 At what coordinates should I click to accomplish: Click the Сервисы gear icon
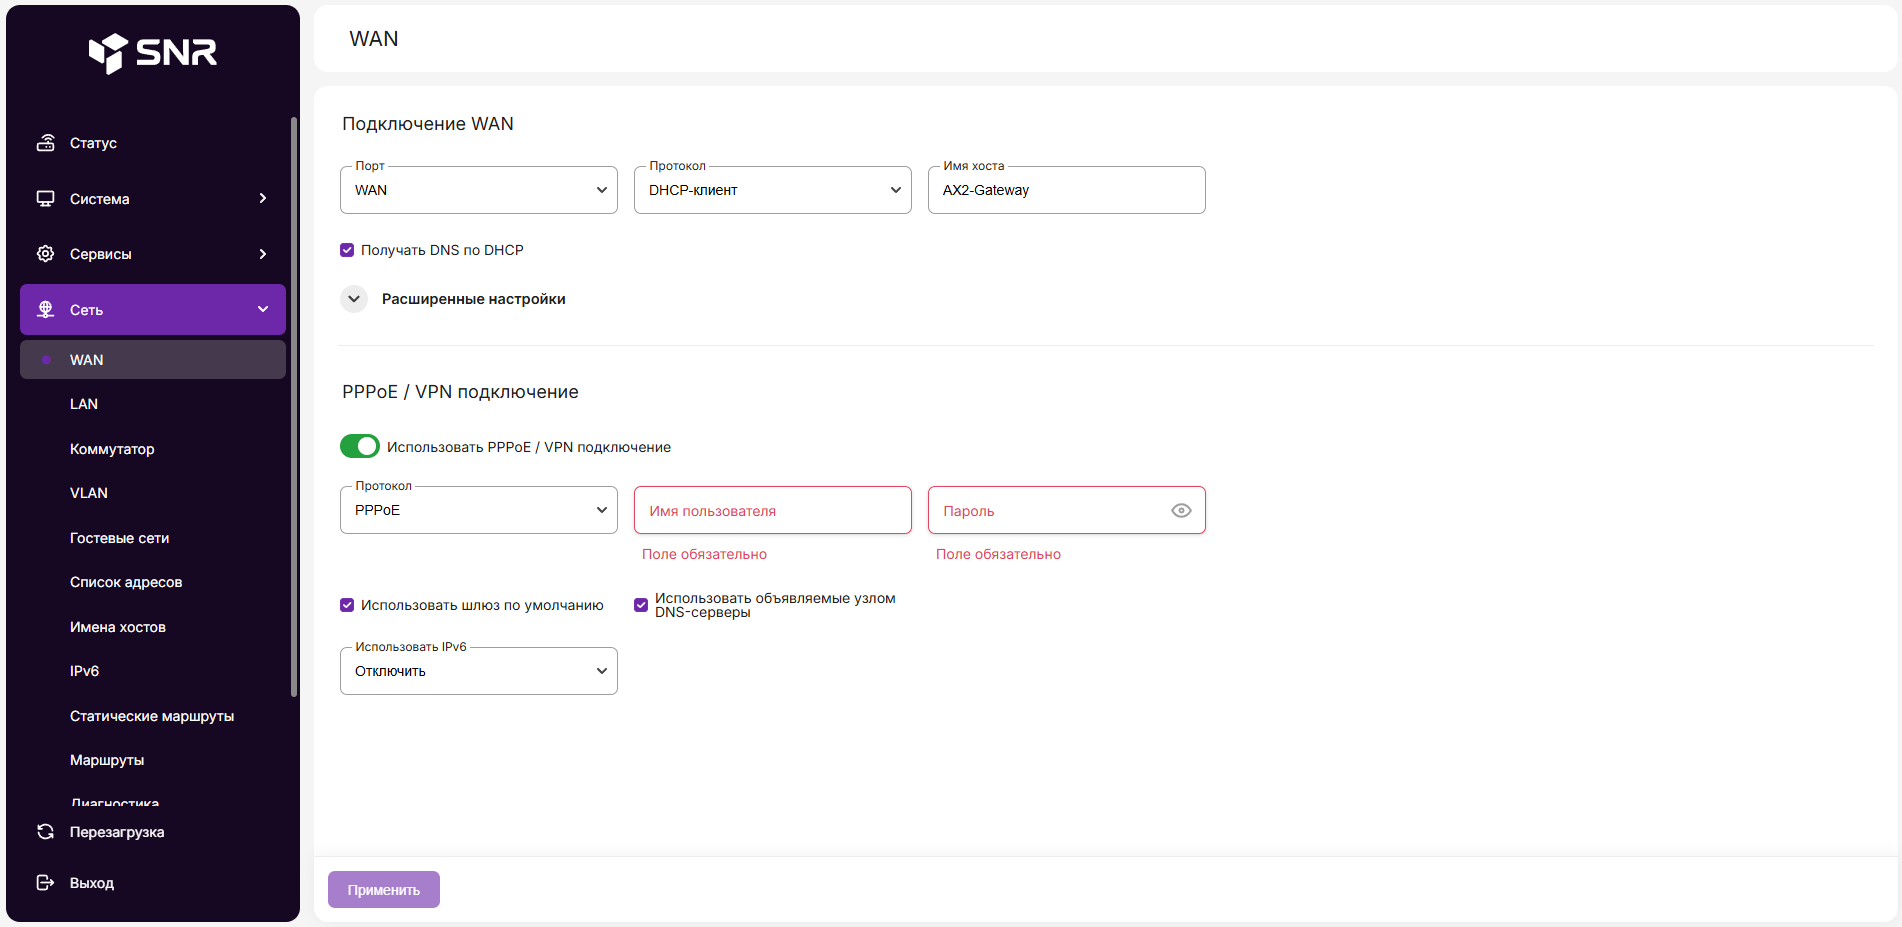45,254
